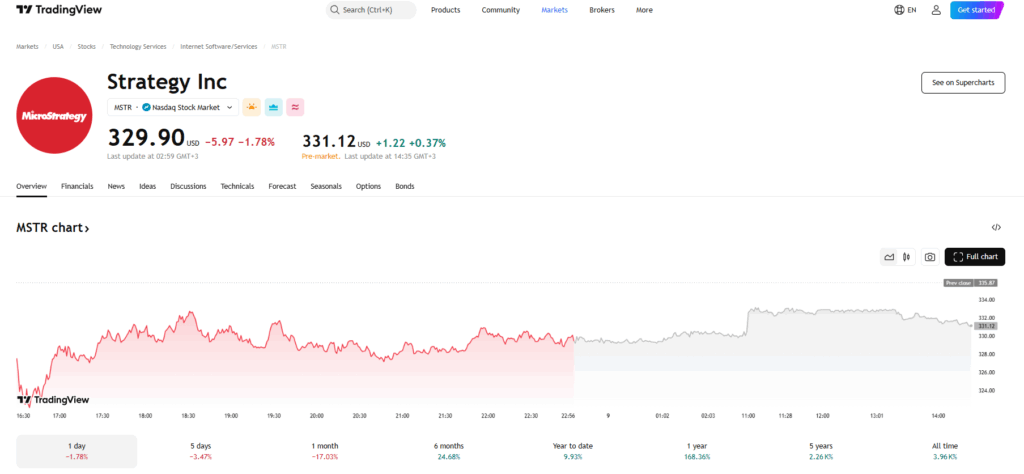Select the 1 month range

point(325,451)
